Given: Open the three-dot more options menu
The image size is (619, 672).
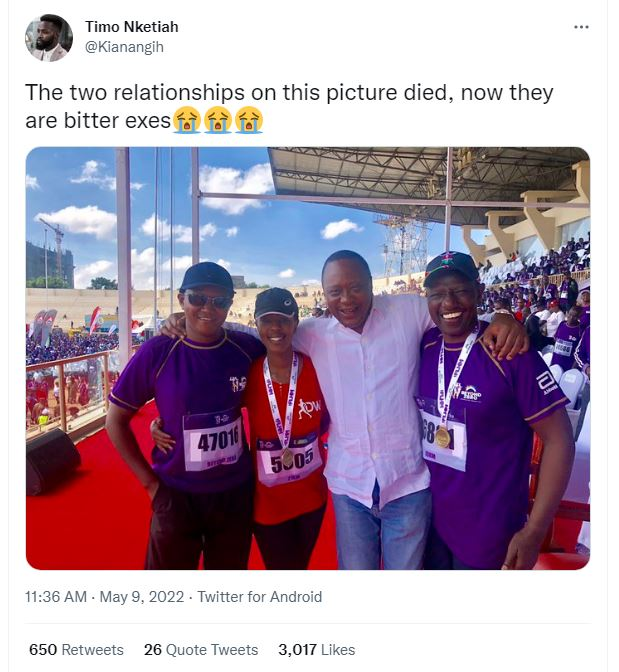Looking at the screenshot, I should (581, 27).
